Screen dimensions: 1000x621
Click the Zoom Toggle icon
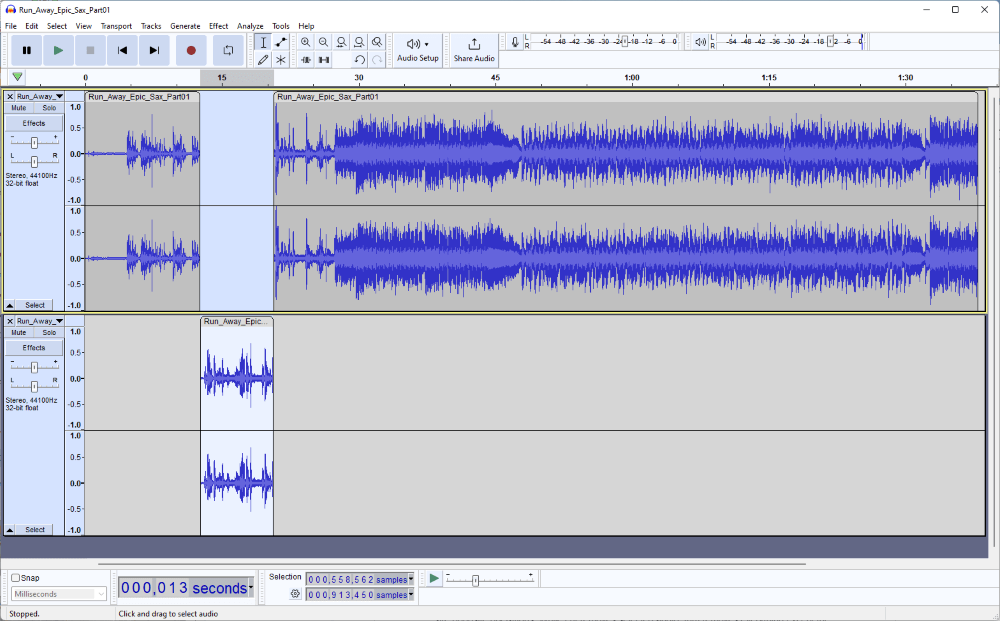click(x=377, y=42)
